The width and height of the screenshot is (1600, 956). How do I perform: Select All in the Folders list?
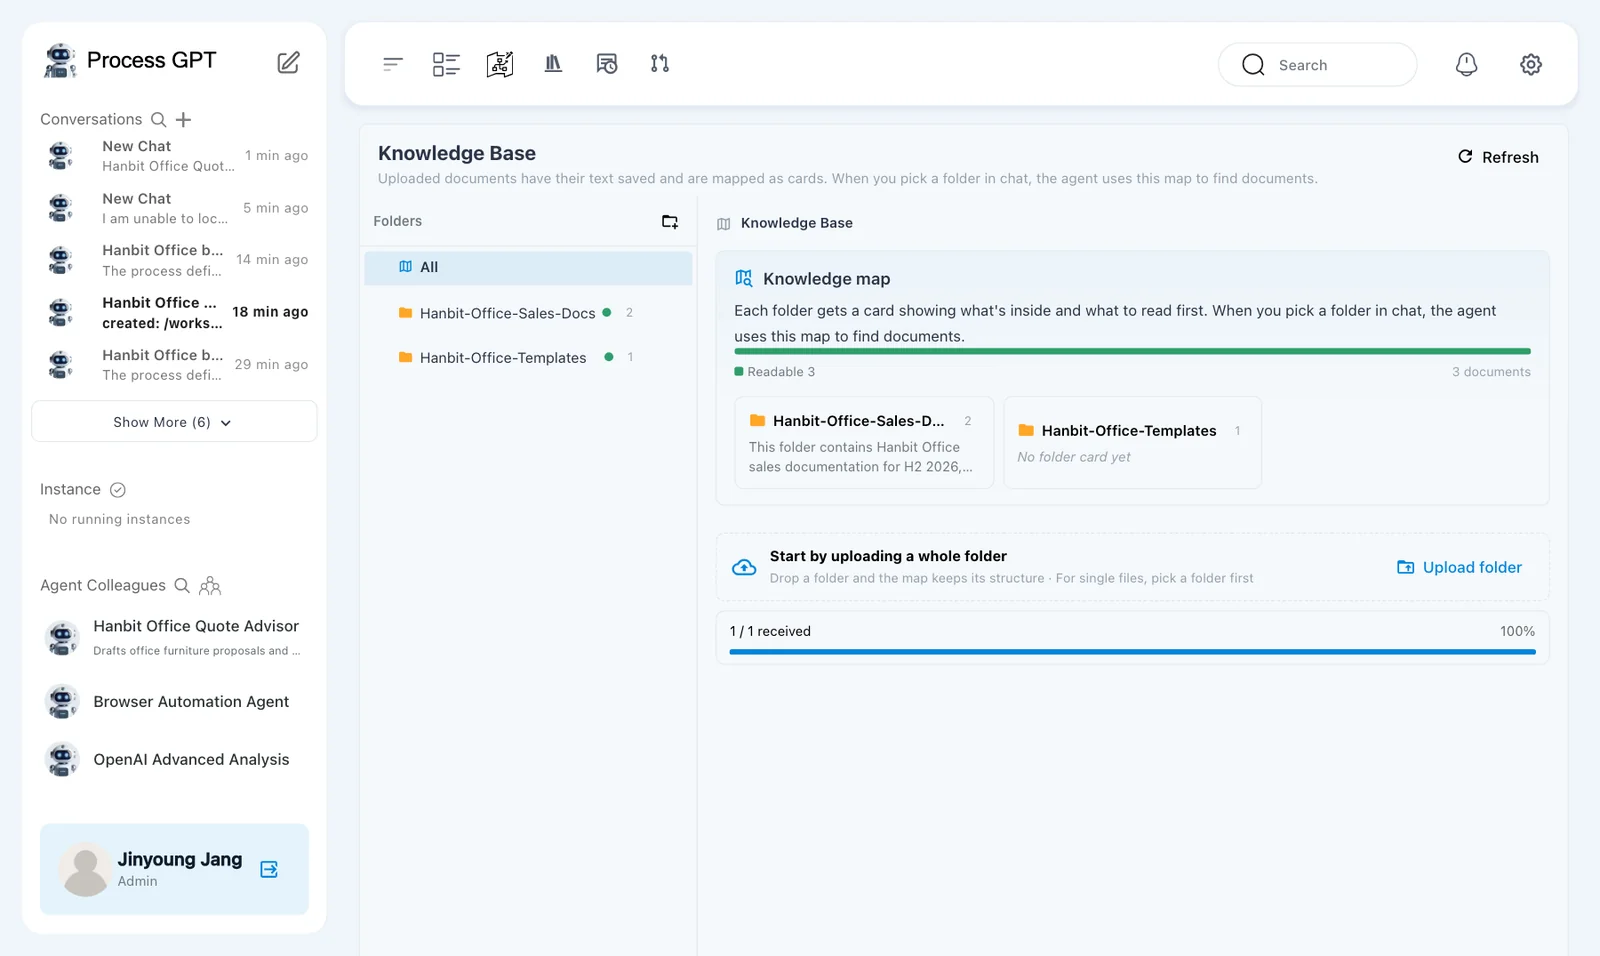(528, 267)
